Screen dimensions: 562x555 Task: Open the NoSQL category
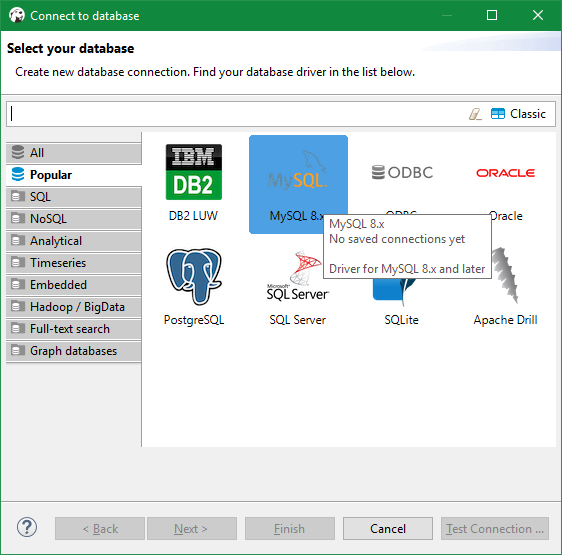click(x=74, y=219)
